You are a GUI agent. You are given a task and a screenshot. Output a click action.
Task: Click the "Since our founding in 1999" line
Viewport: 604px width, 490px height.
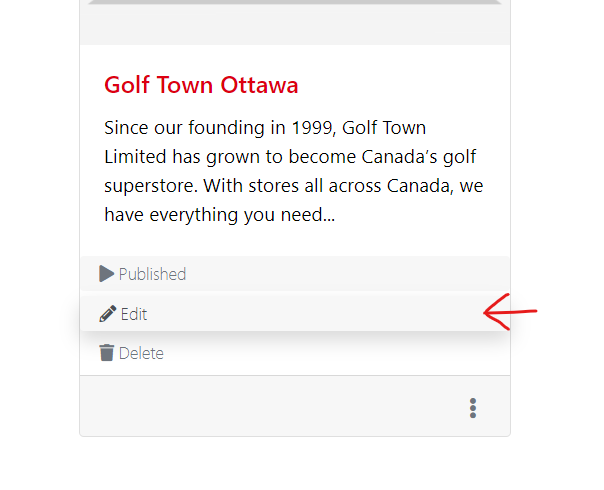coord(218,128)
